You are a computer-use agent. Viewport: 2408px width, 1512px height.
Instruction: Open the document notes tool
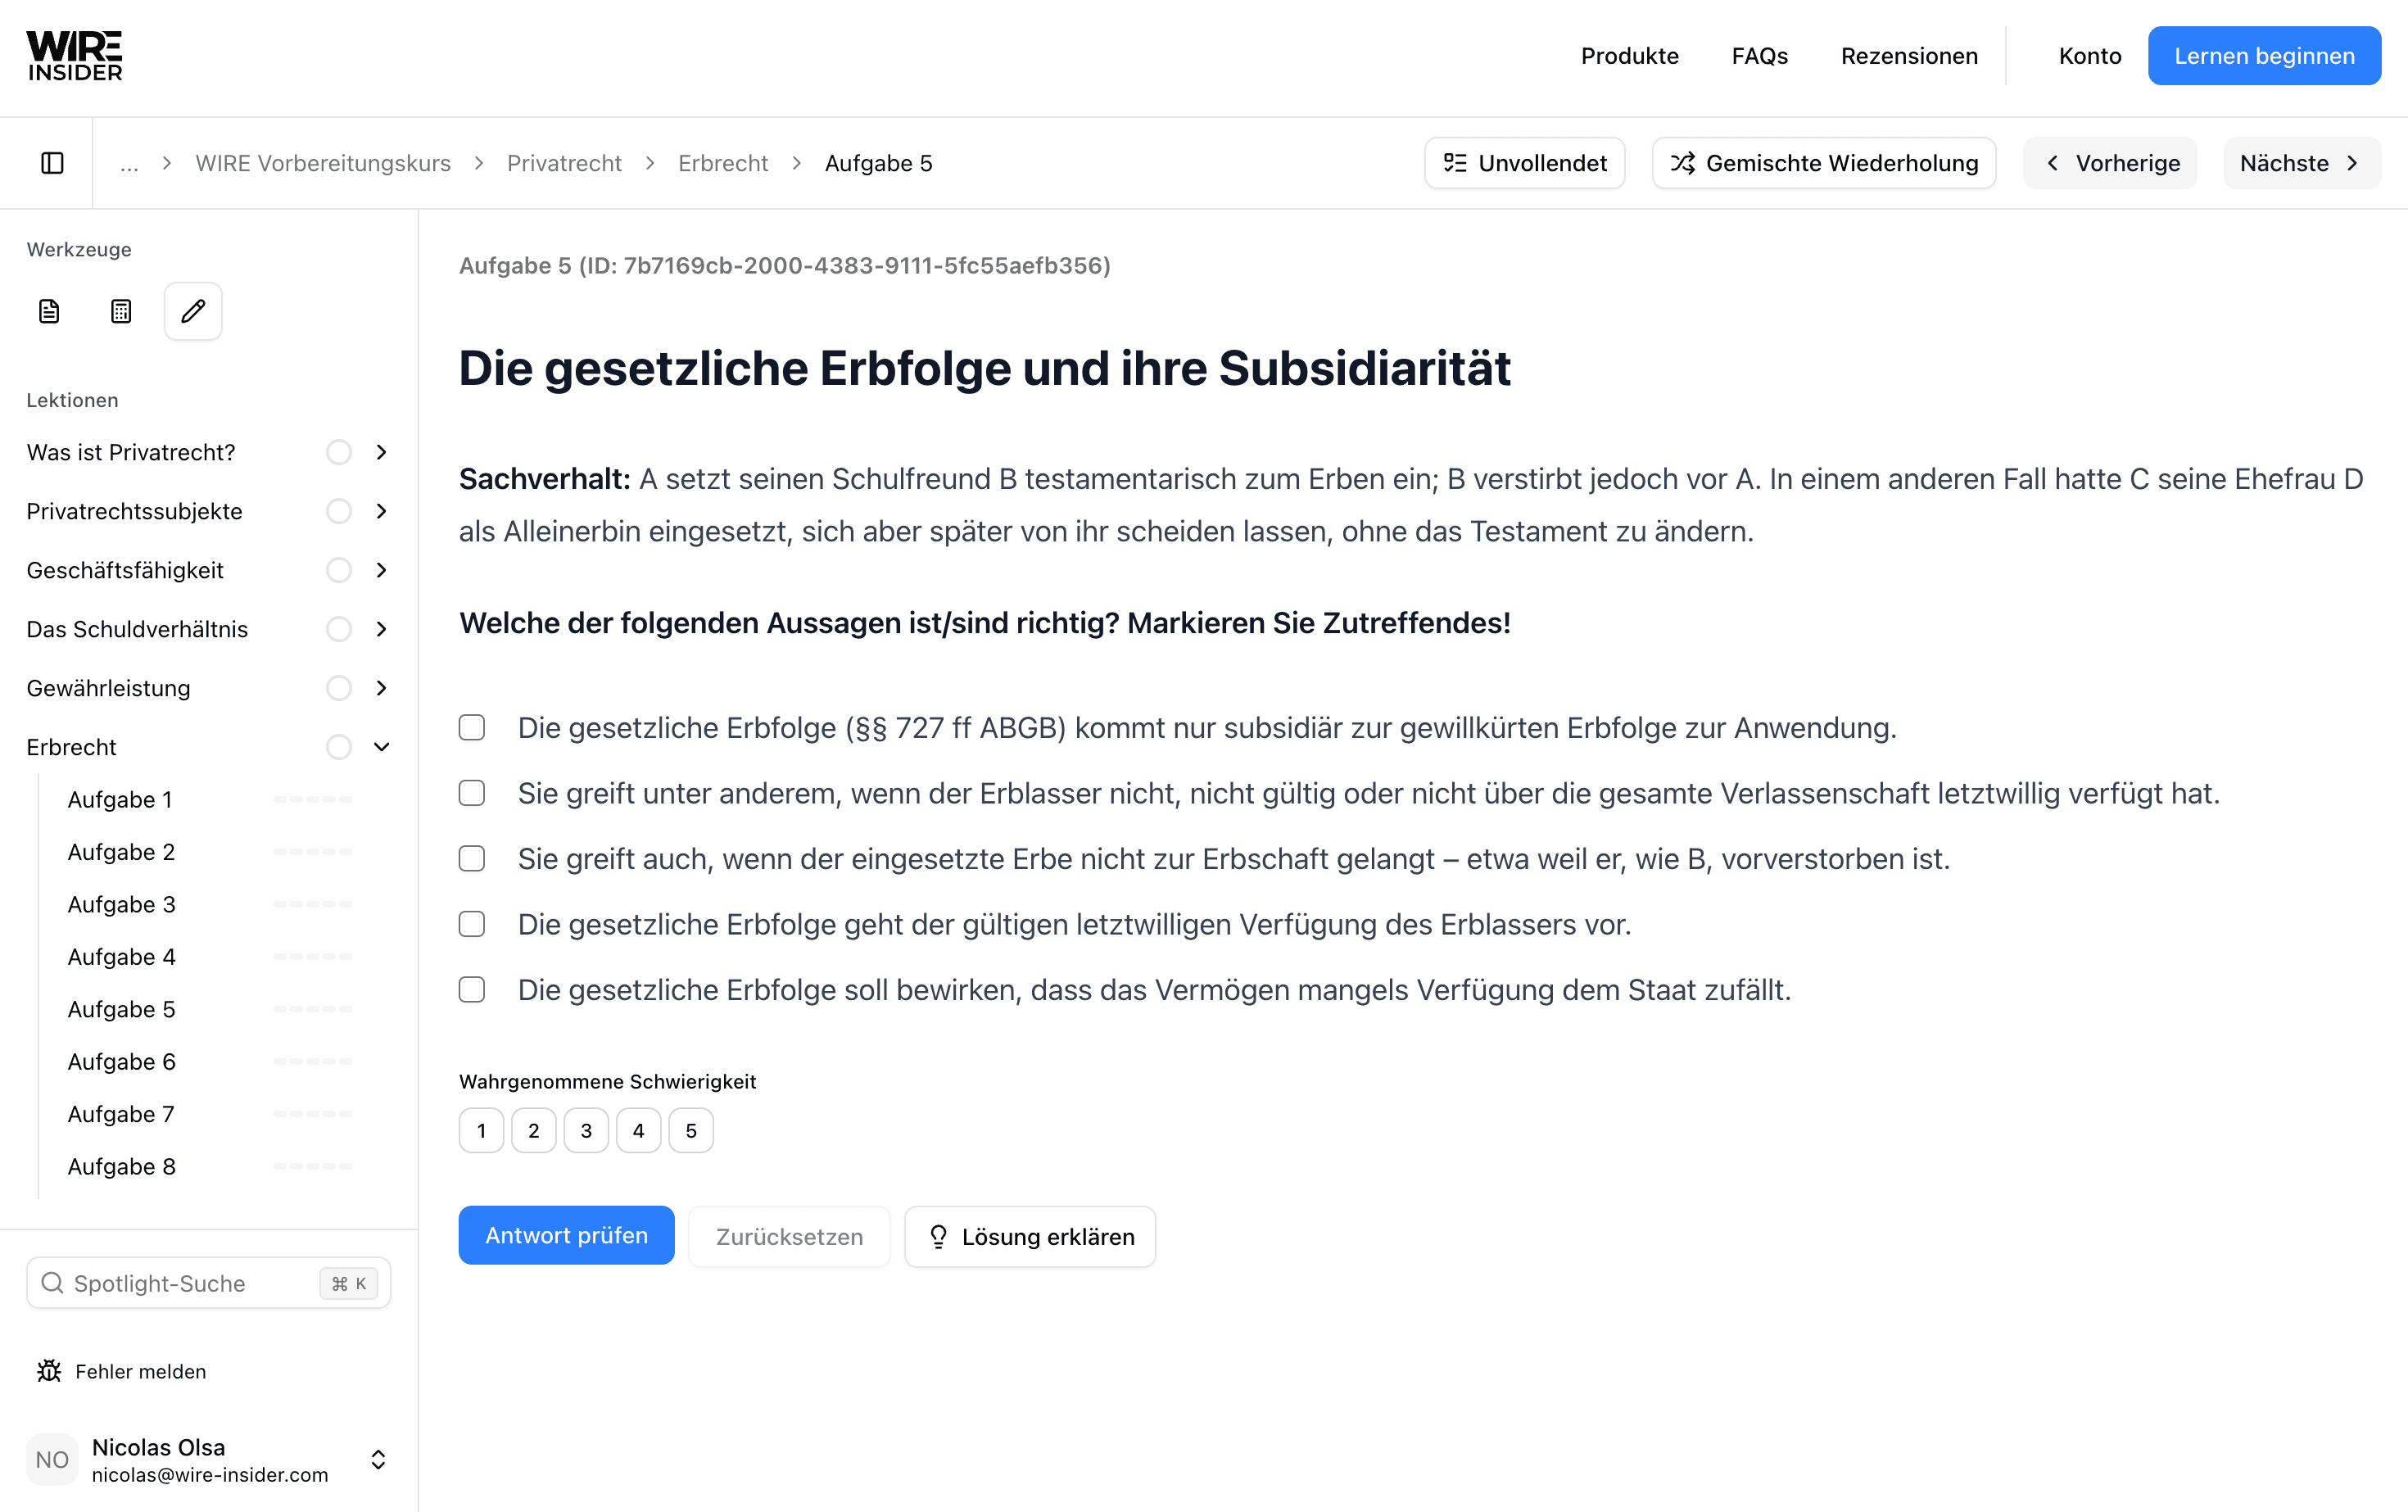click(x=49, y=311)
